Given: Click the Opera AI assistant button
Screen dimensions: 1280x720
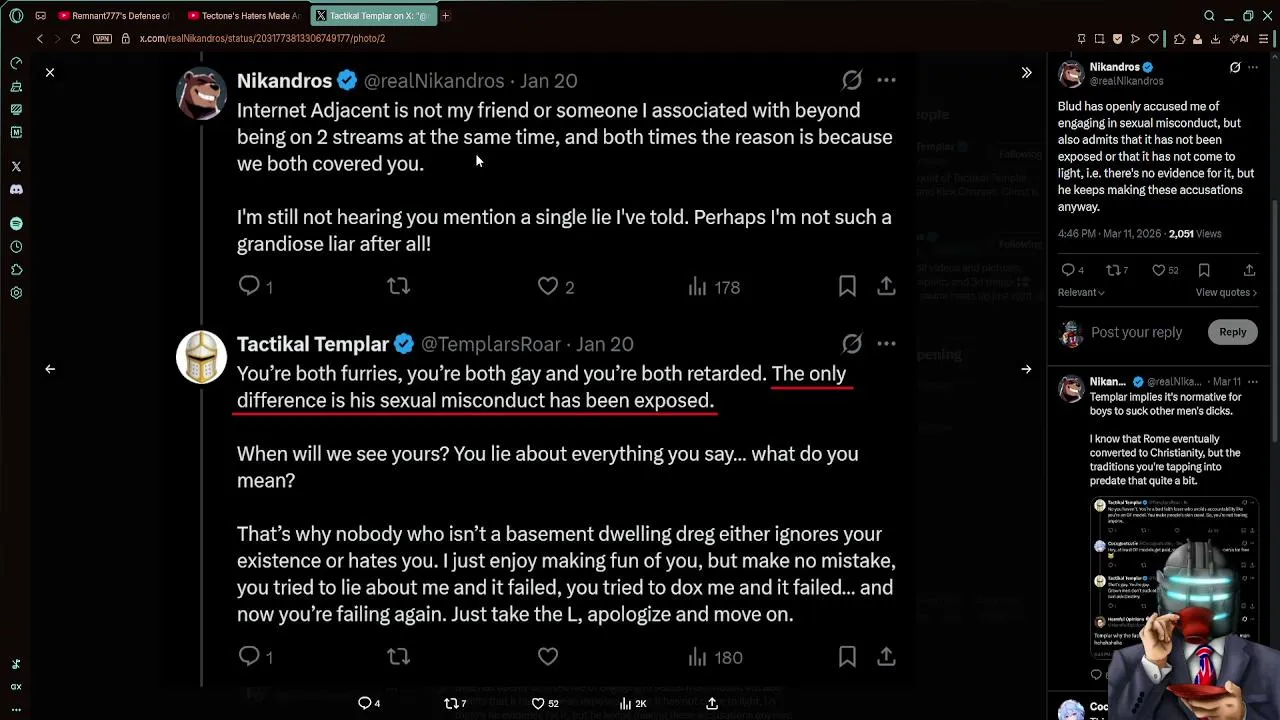Looking at the screenshot, I should pos(1240,39).
